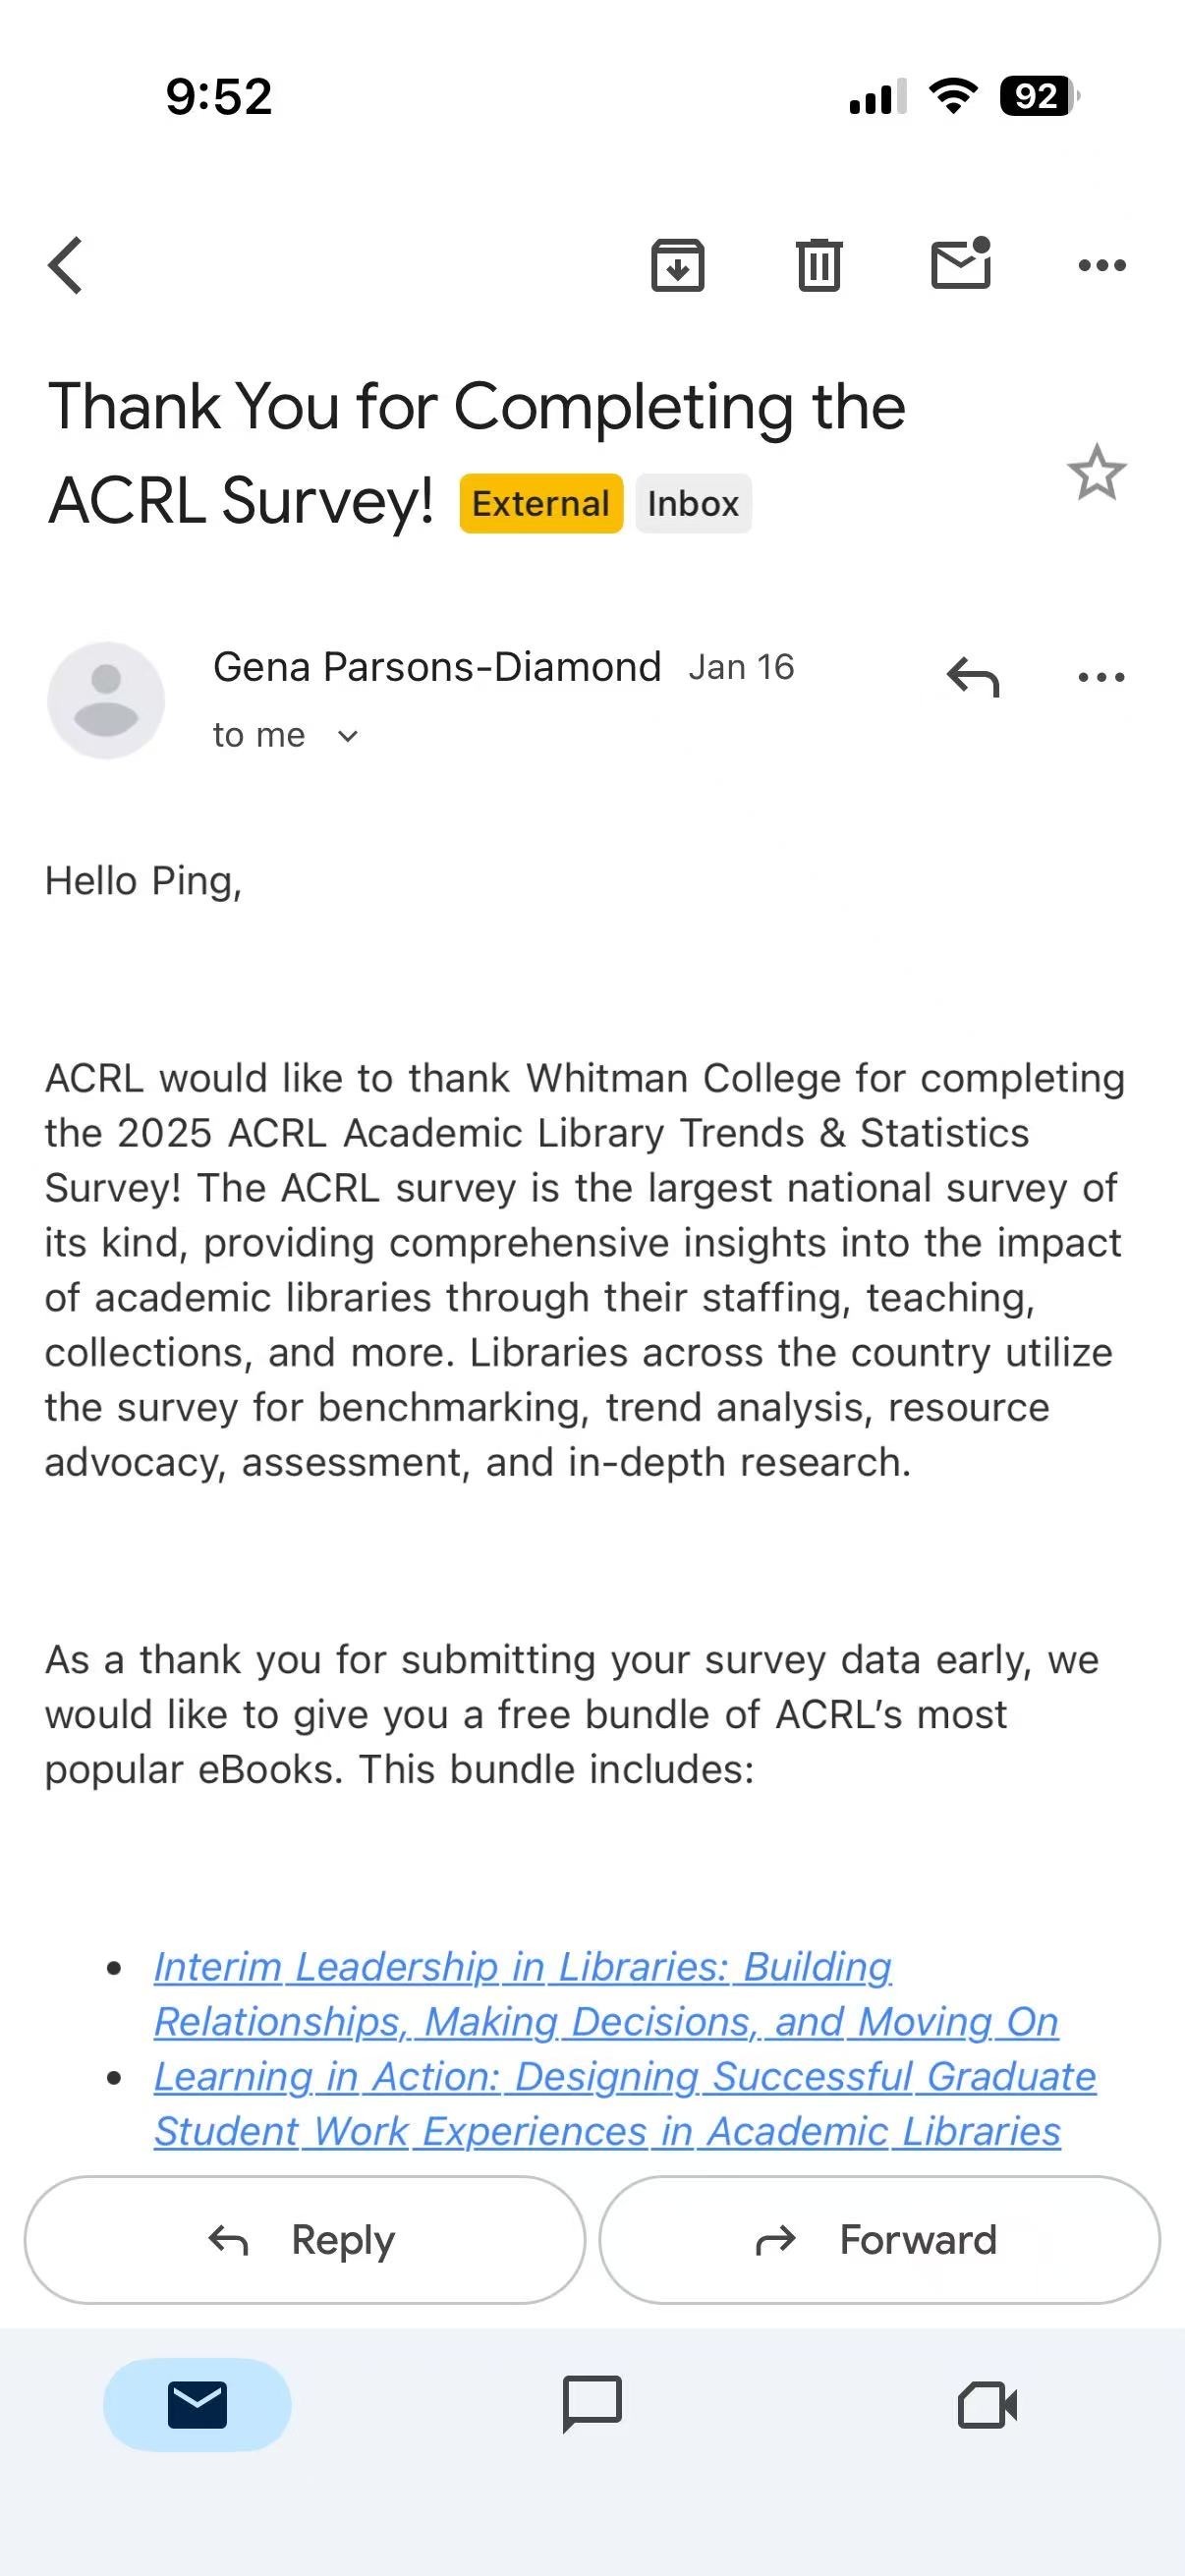This screenshot has height=2576, width=1185.
Task: Mark email as unread
Action: [x=960, y=264]
